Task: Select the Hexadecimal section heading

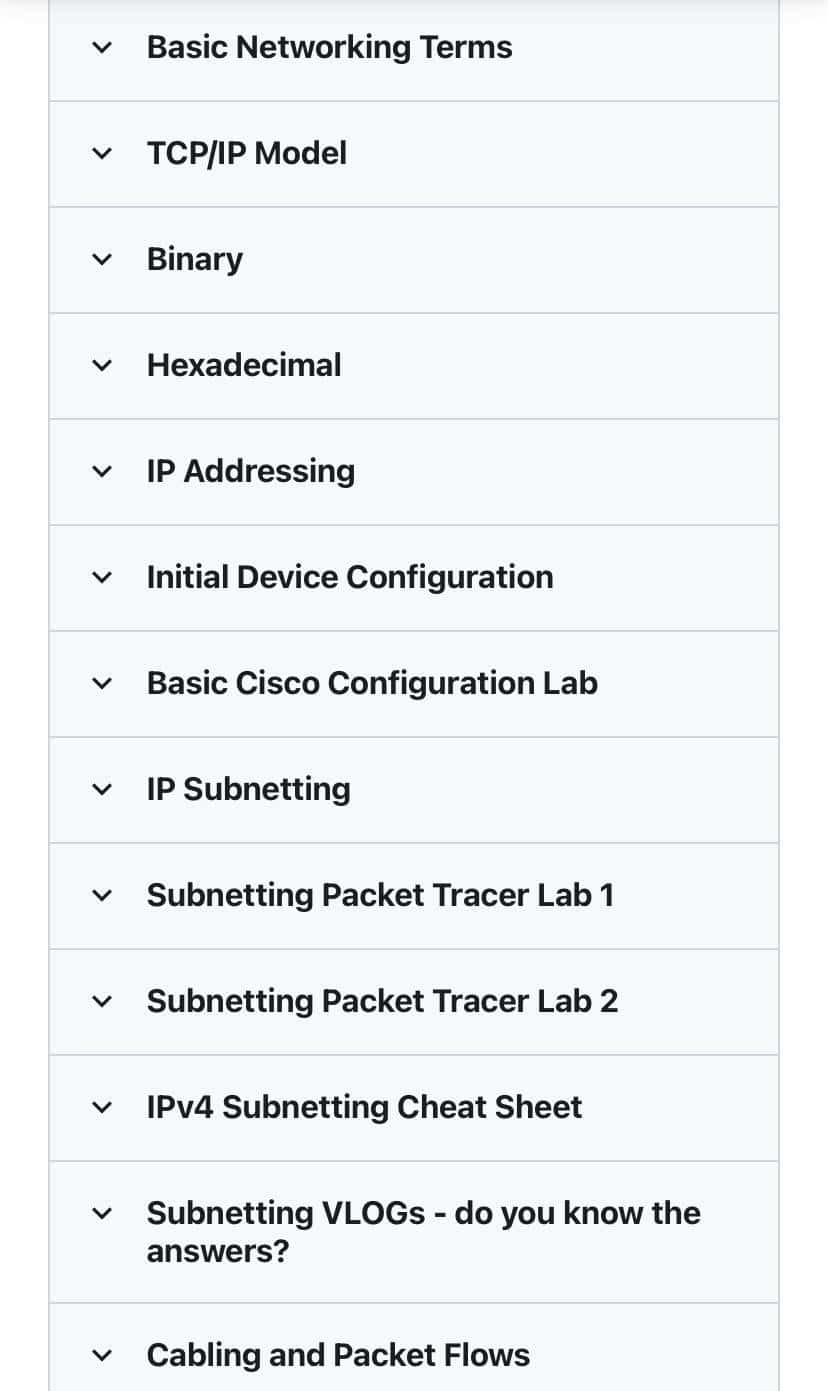Action: pyautogui.click(x=244, y=365)
